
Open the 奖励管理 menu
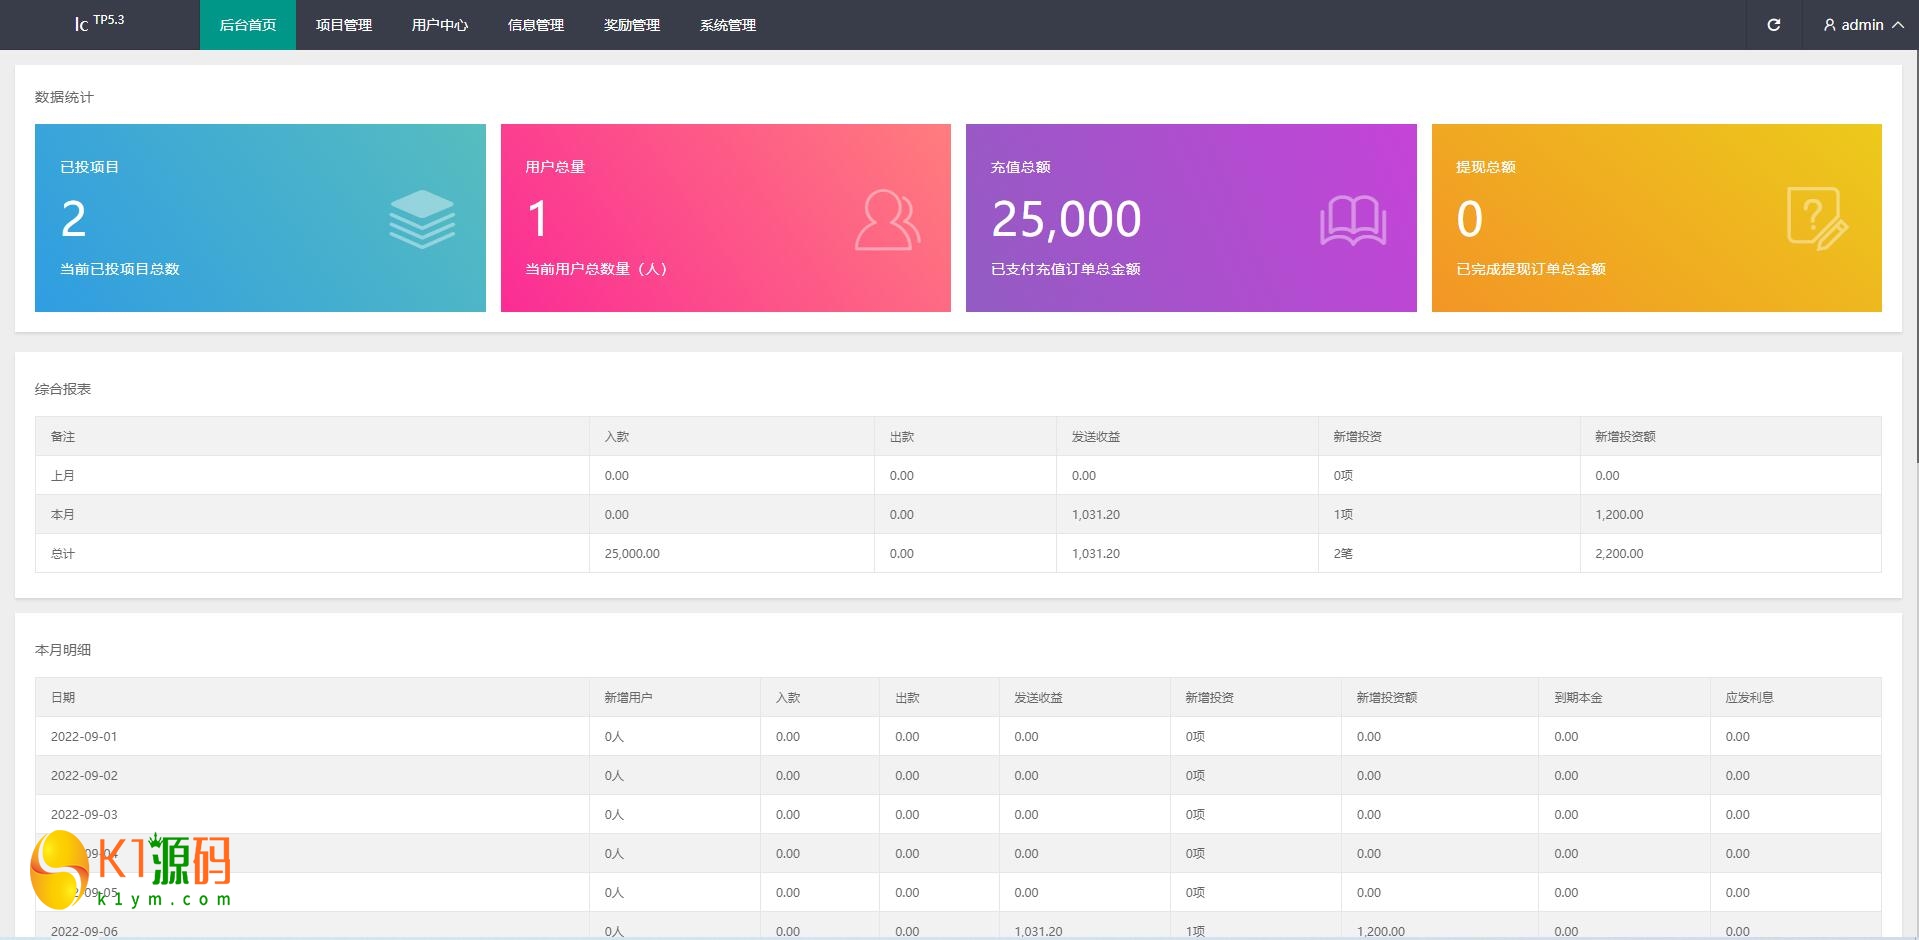pos(632,25)
